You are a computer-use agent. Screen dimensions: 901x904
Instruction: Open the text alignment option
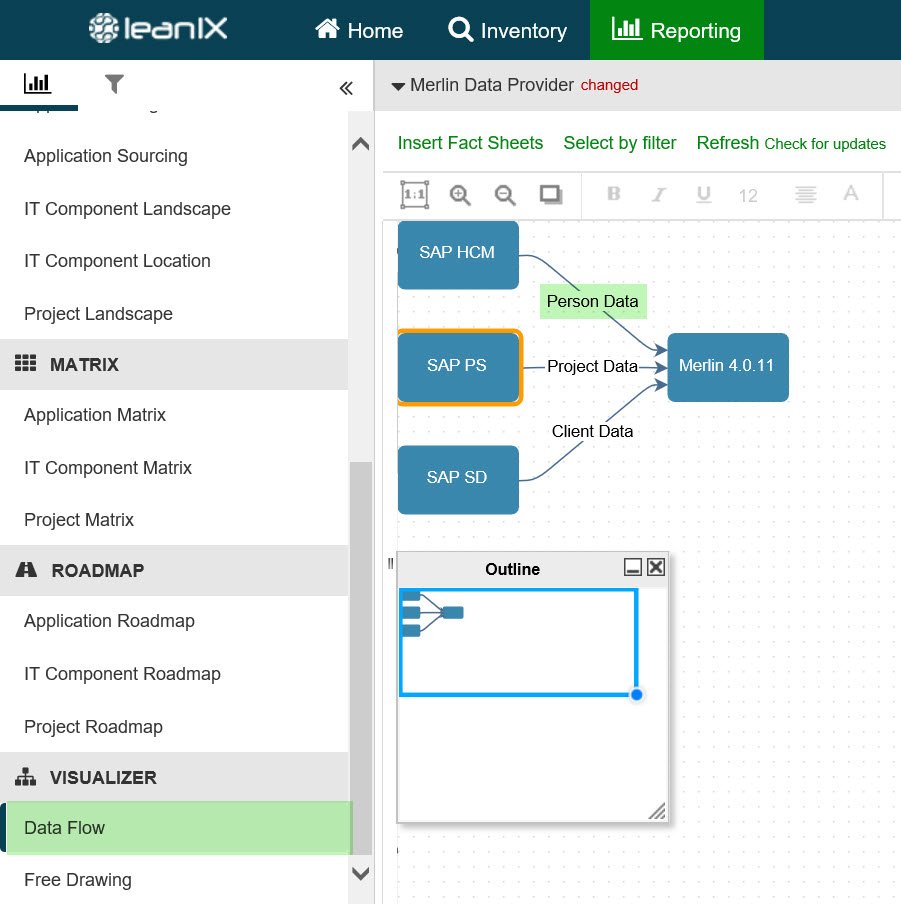[805, 194]
